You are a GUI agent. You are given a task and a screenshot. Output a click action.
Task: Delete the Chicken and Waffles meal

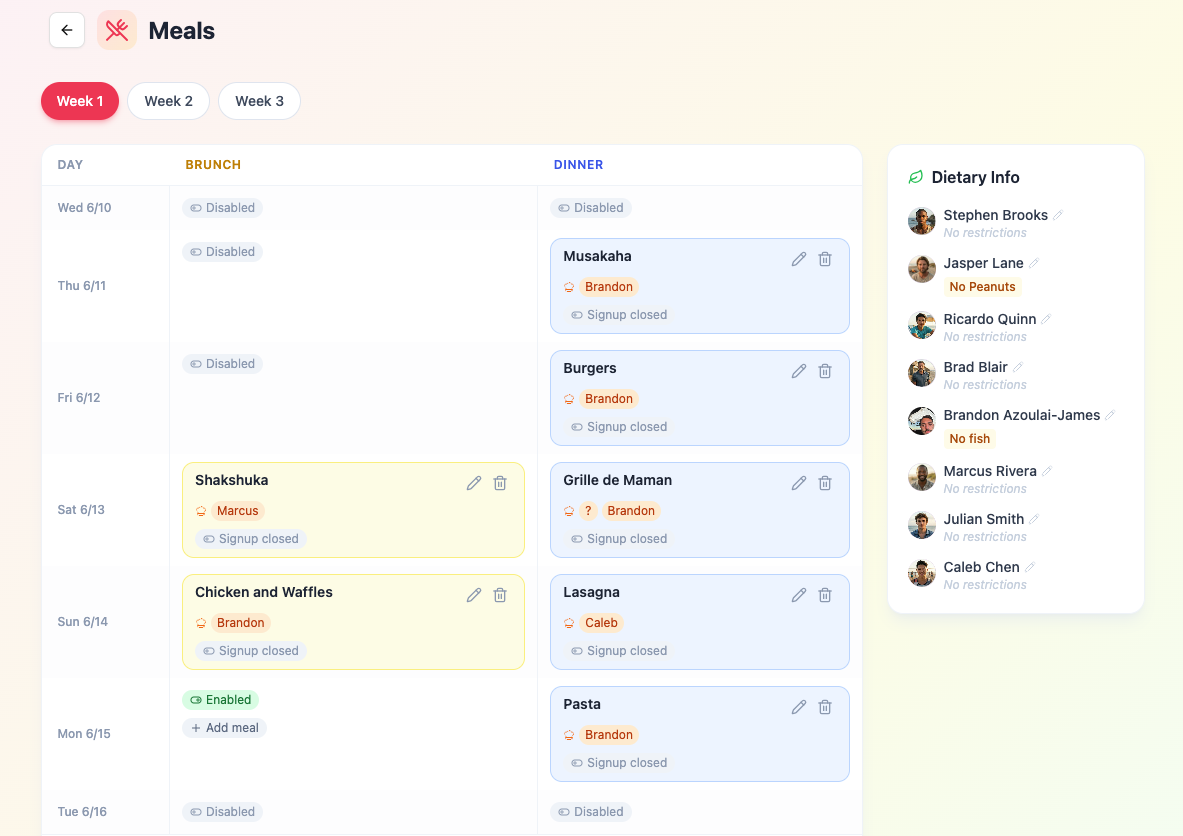(x=500, y=595)
